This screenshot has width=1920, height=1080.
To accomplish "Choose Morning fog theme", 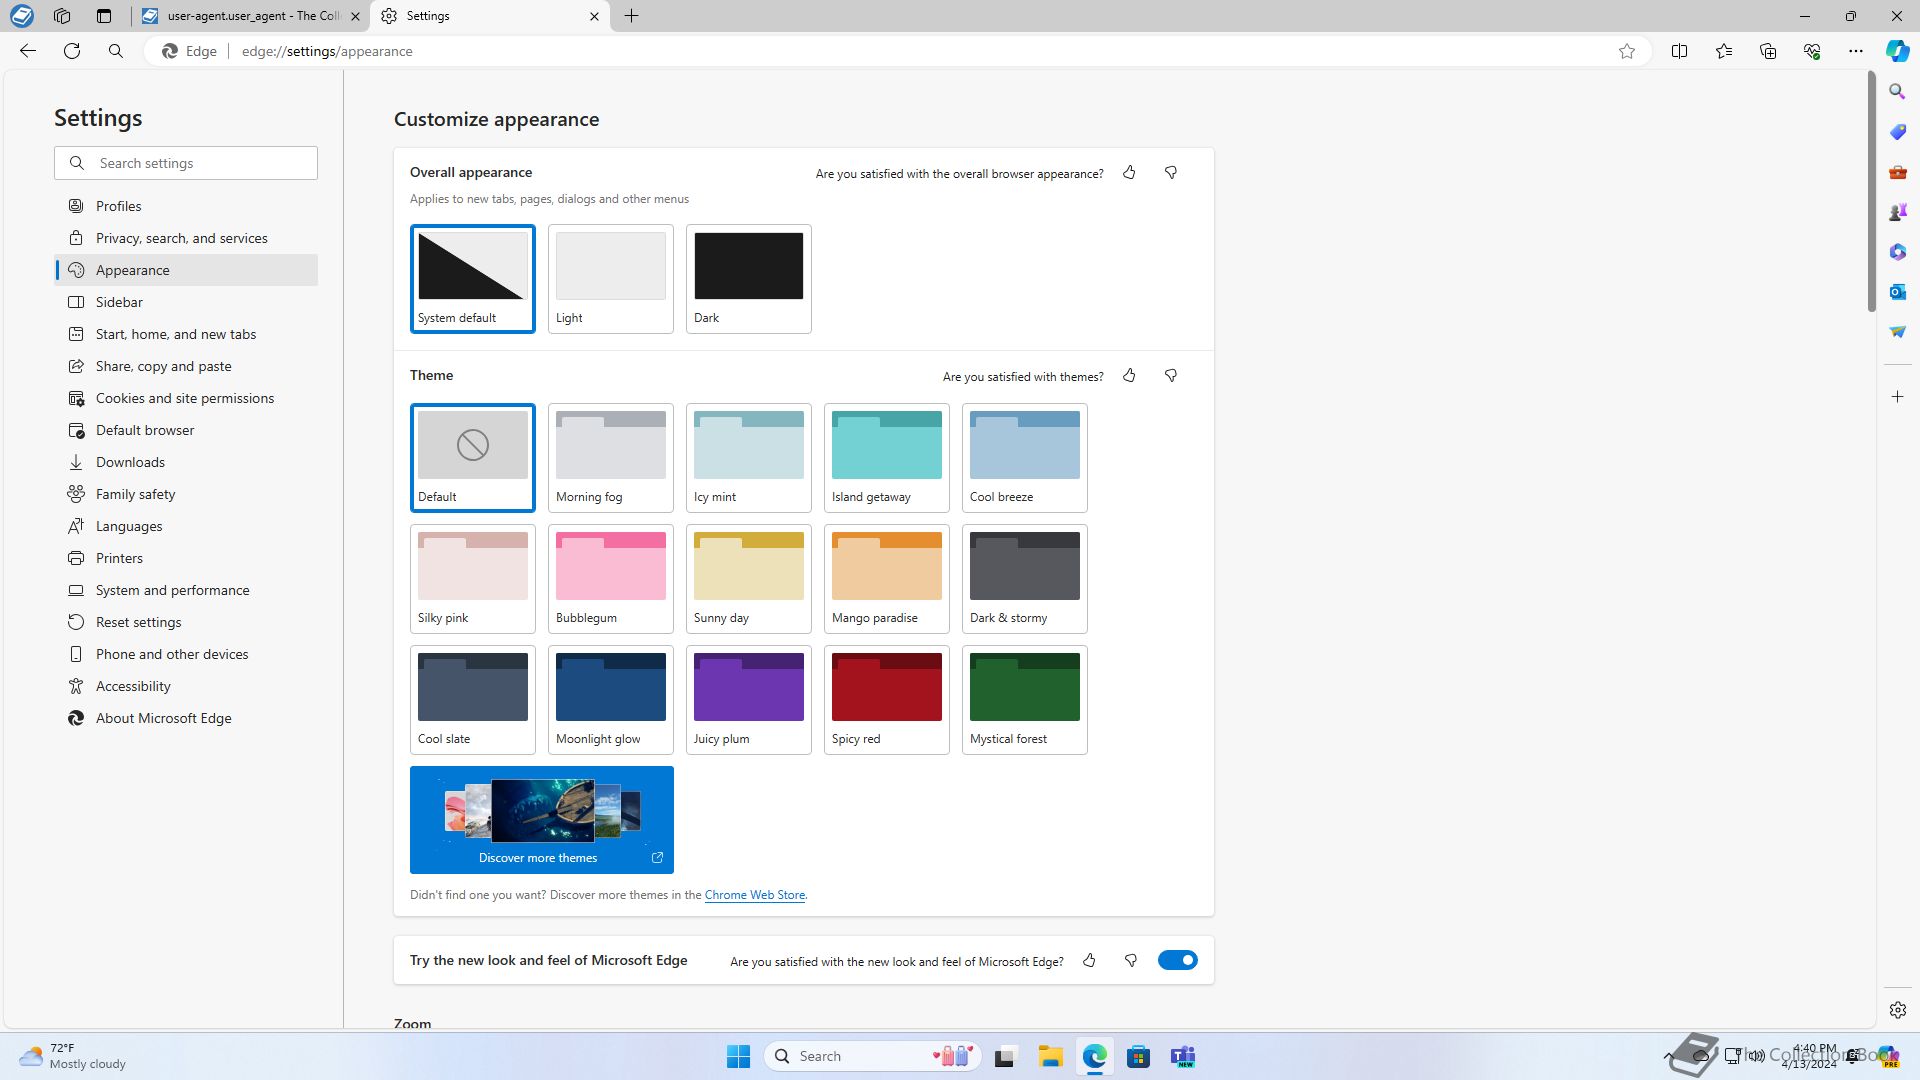I will 611,457.
